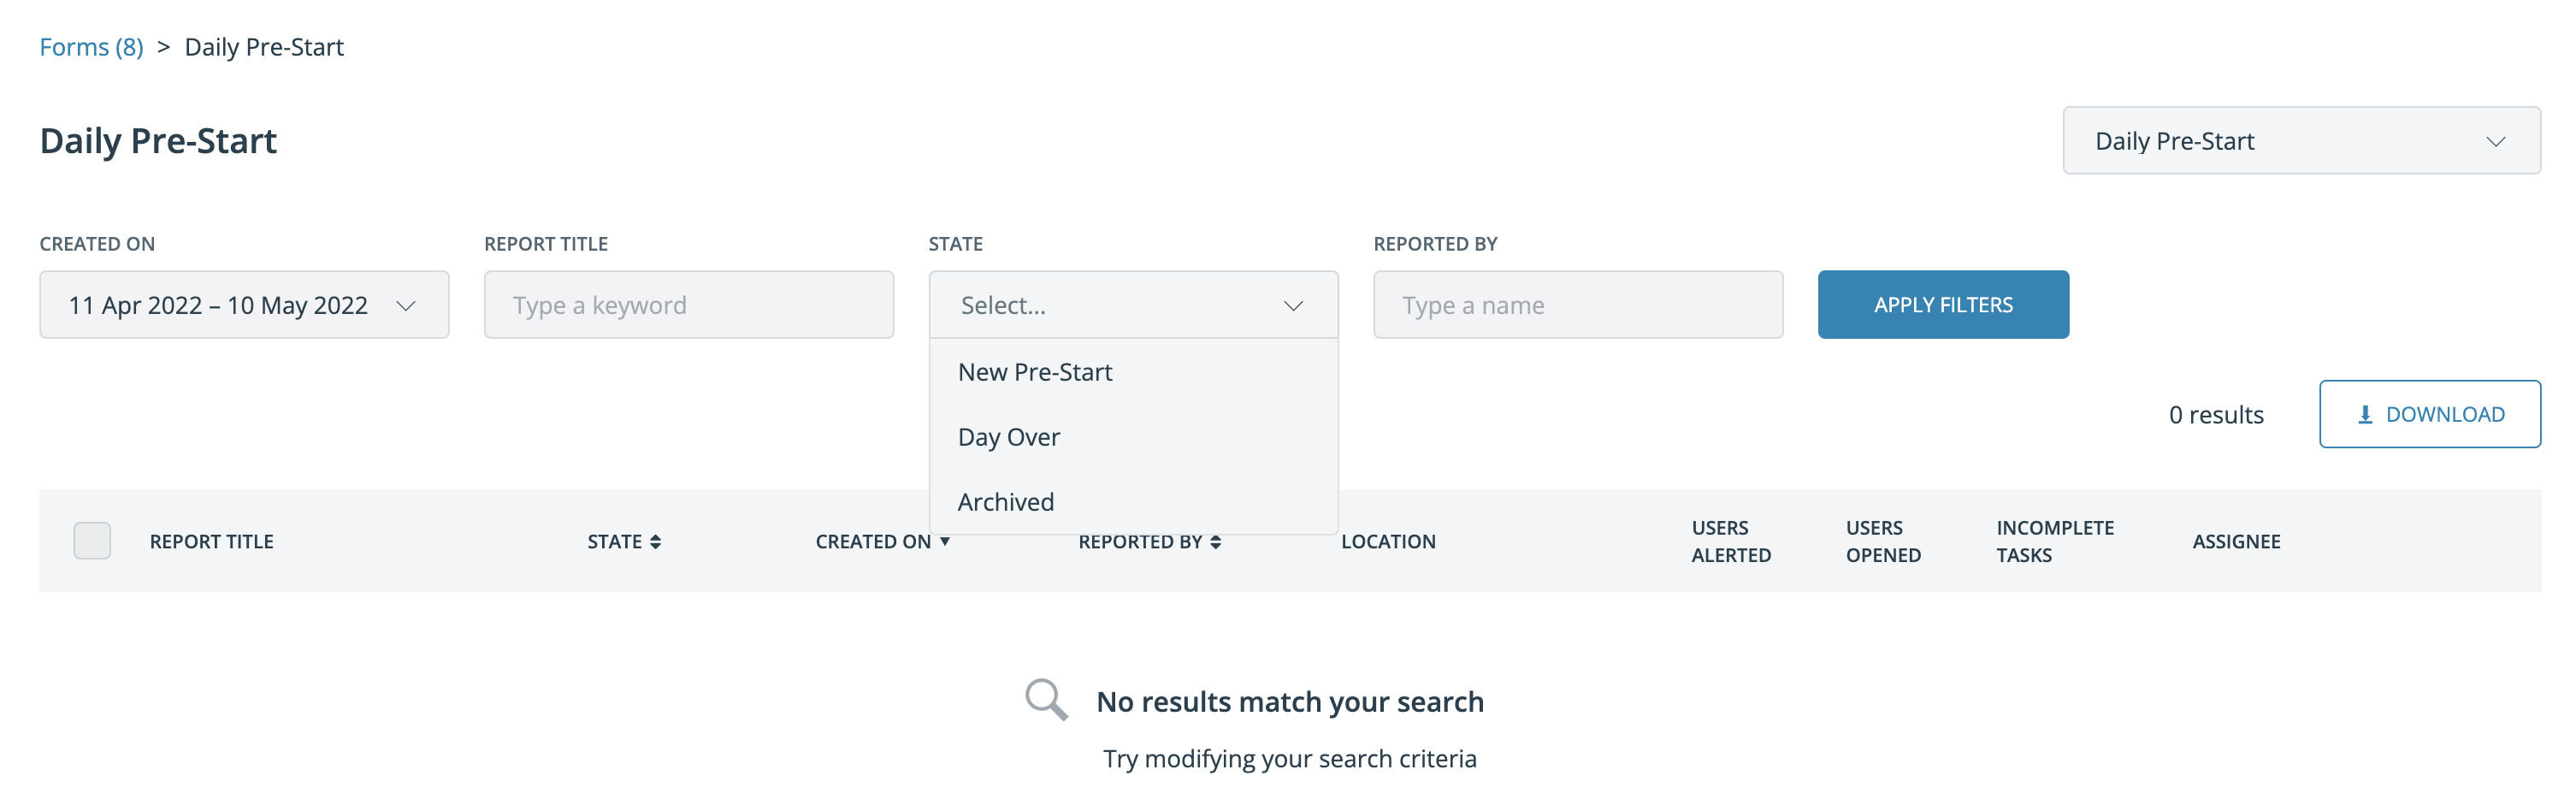The image size is (2576, 811).
Task: Click the download arrow icon
Action: pyautogui.click(x=2365, y=414)
